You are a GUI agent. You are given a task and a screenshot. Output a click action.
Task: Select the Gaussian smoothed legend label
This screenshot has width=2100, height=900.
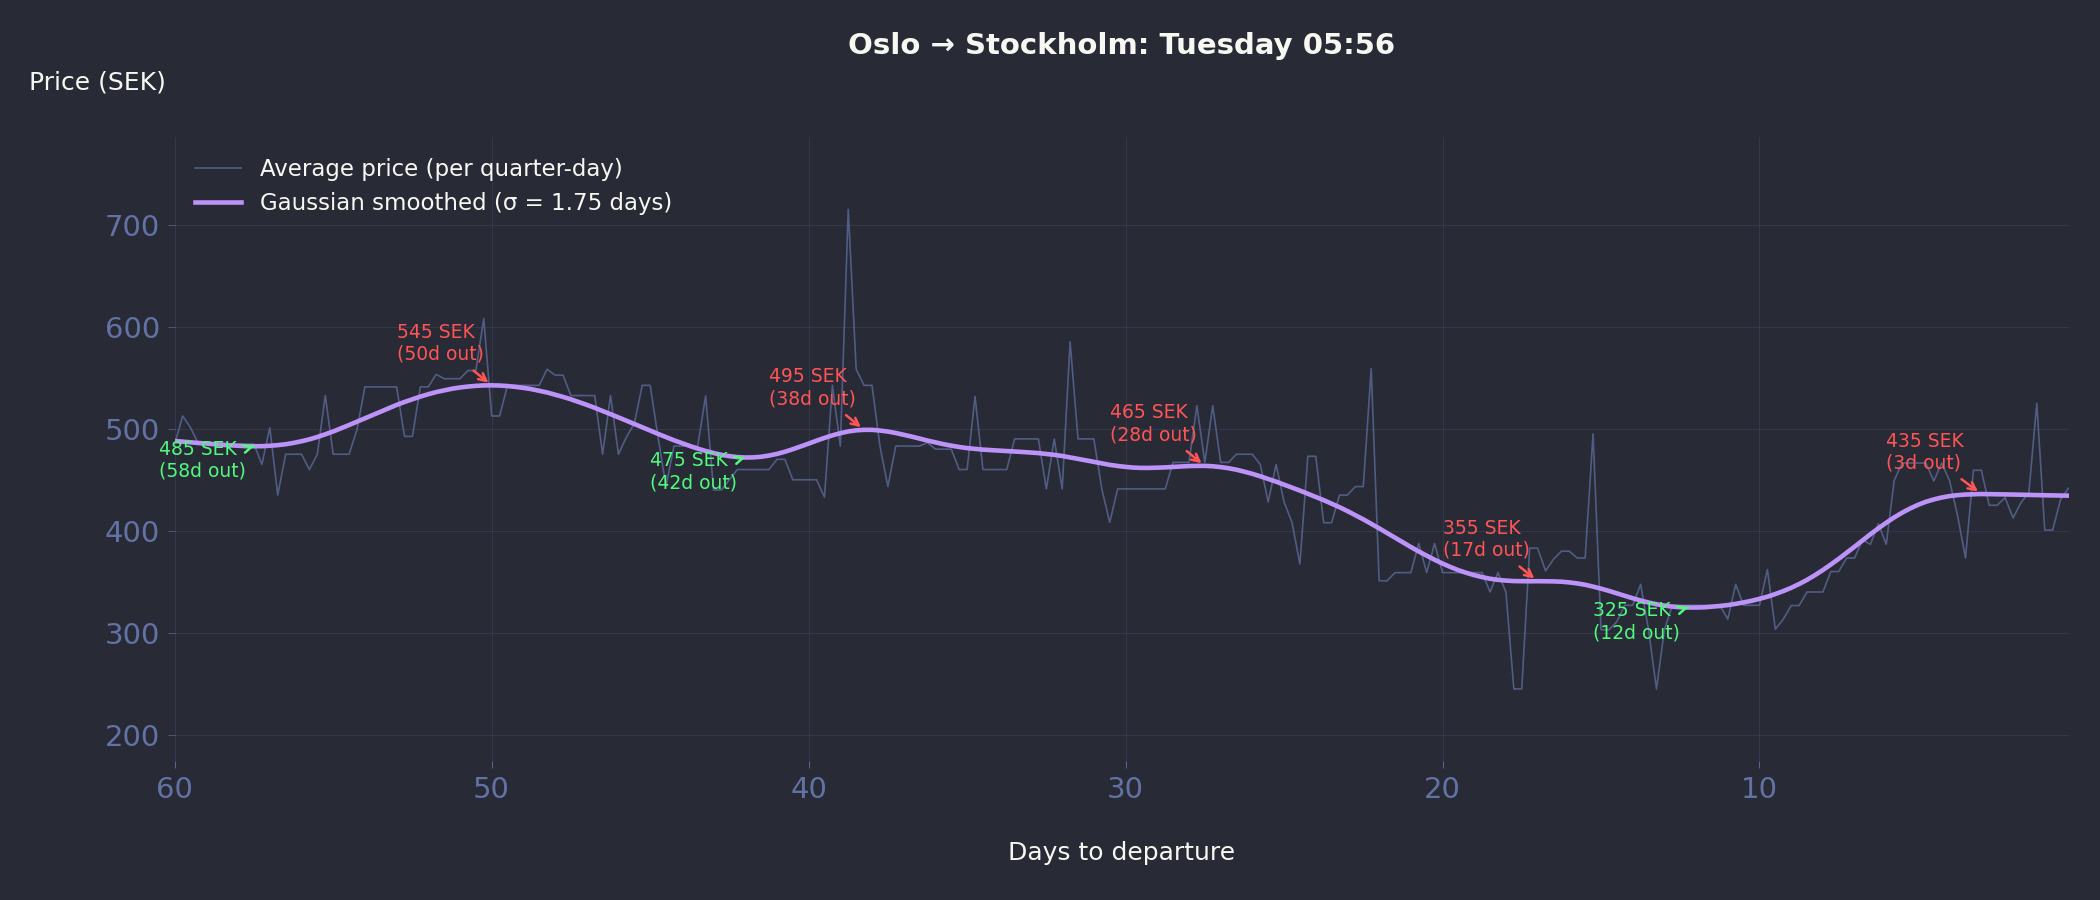(465, 202)
